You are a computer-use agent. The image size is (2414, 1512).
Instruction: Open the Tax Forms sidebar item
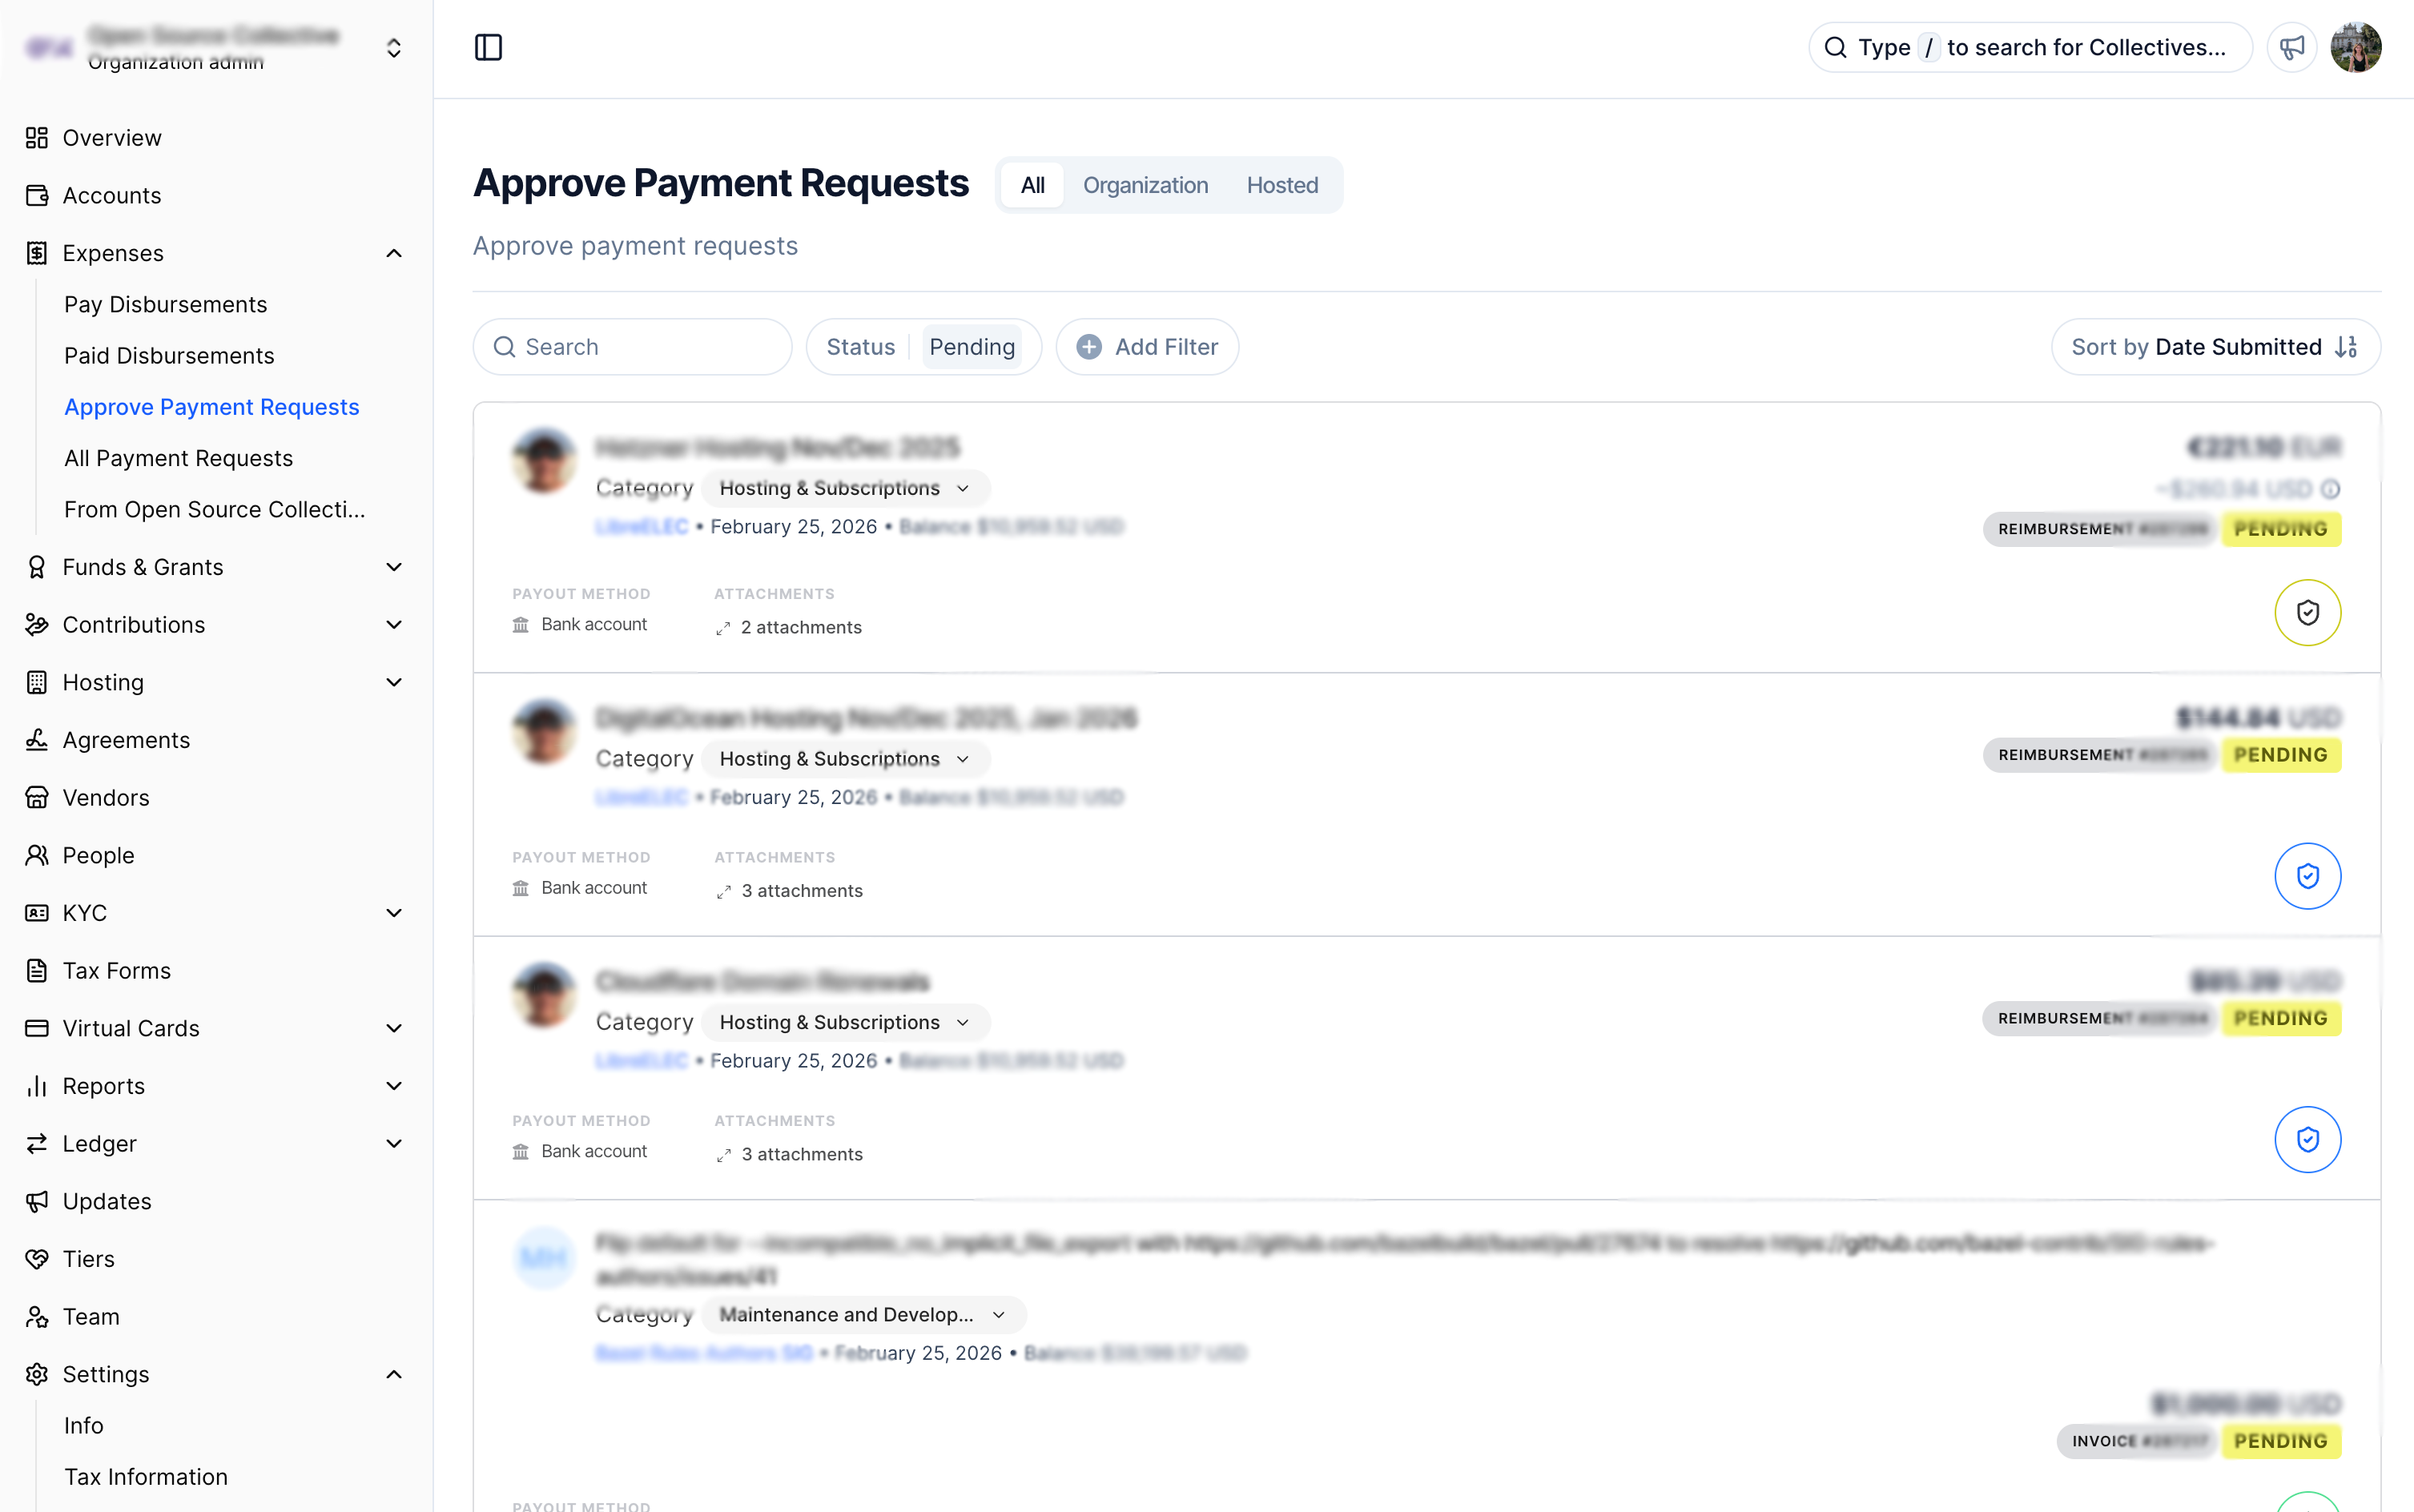tap(116, 970)
